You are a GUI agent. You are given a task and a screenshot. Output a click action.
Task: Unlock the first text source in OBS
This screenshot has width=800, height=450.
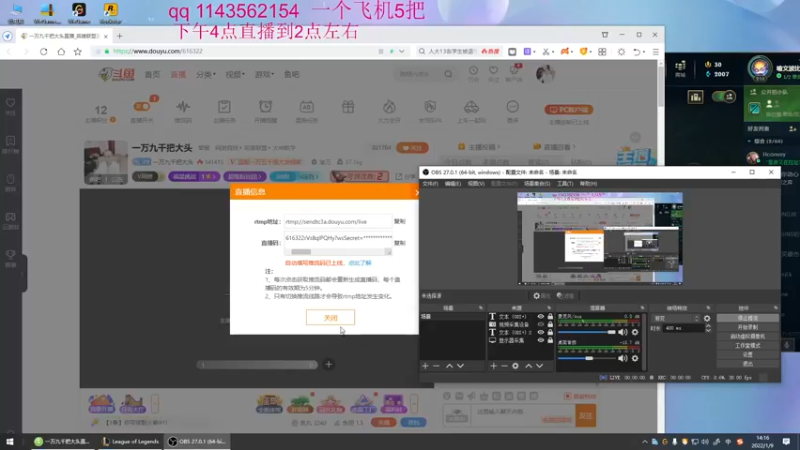point(550,316)
